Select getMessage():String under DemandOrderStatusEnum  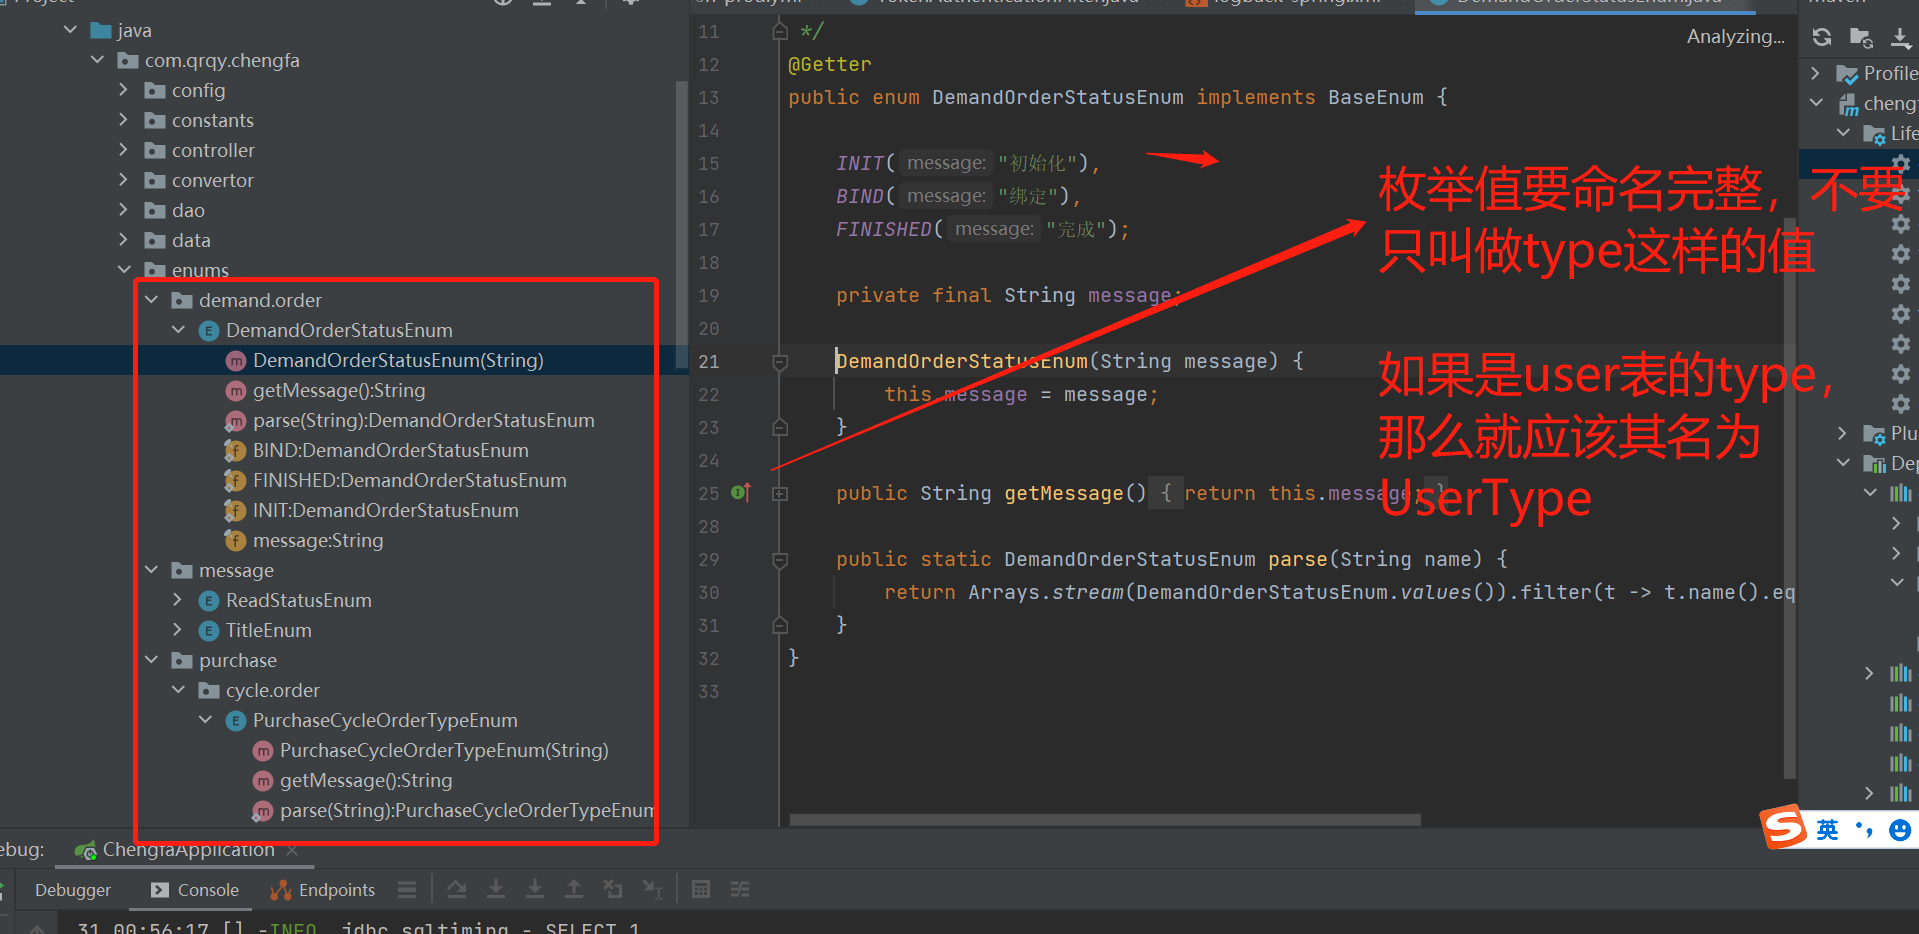(x=339, y=391)
